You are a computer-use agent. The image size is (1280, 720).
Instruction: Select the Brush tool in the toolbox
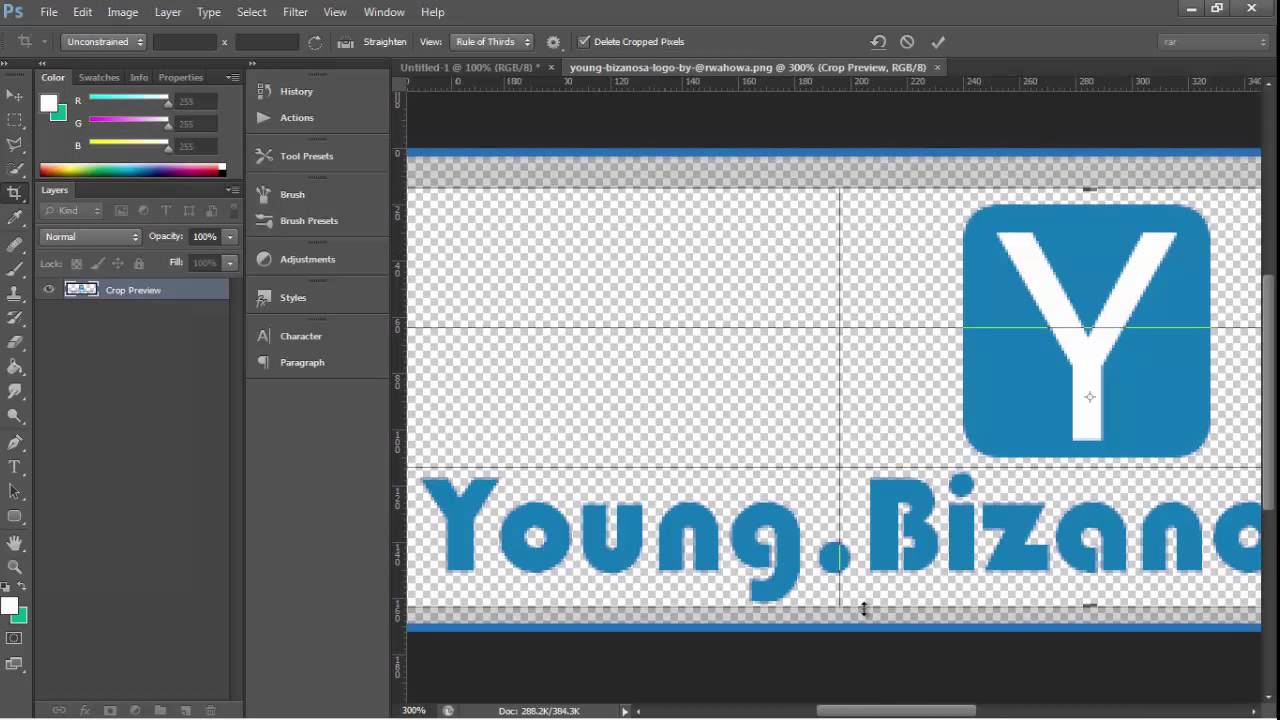pos(15,269)
